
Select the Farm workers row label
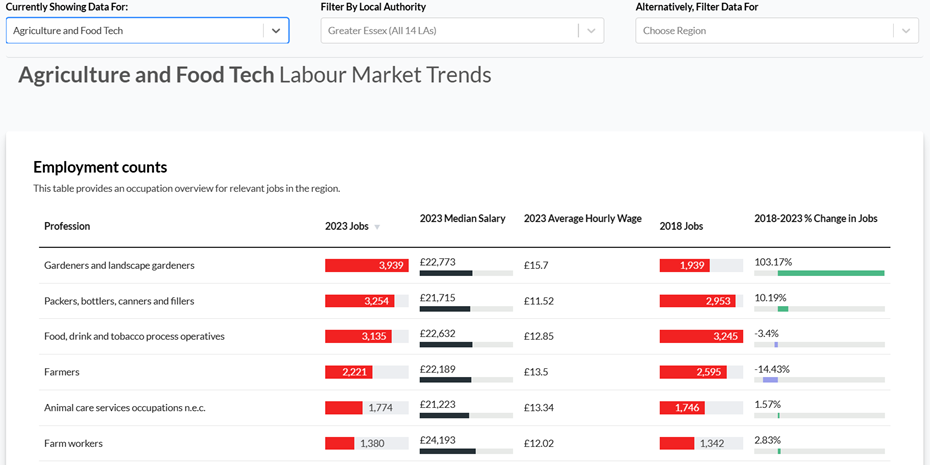tap(73, 443)
